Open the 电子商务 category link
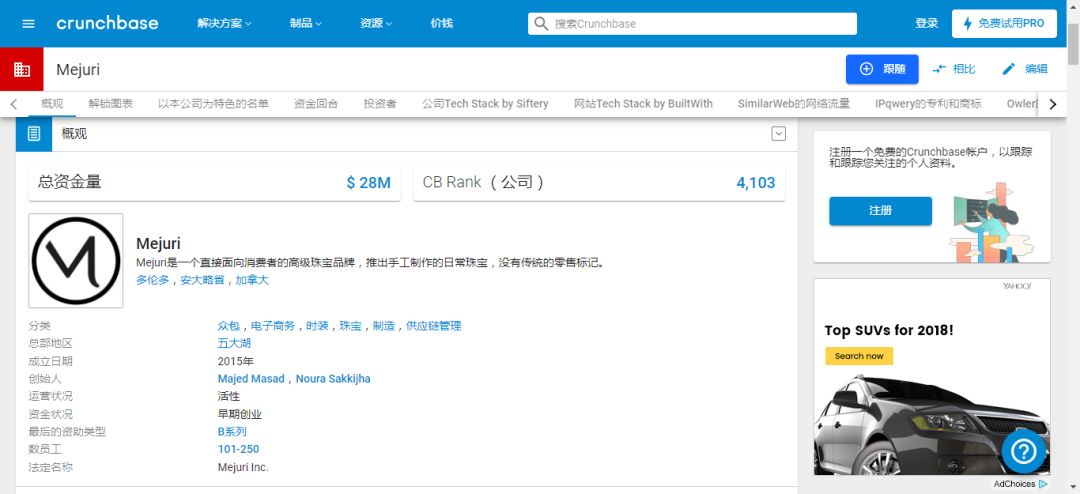The width and height of the screenshot is (1080, 494). tap(273, 326)
